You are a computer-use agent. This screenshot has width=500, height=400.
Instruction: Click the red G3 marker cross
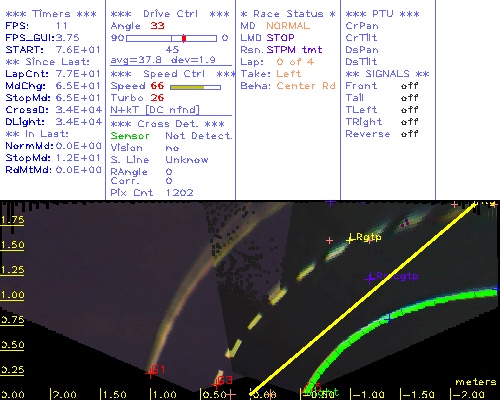coord(216,385)
